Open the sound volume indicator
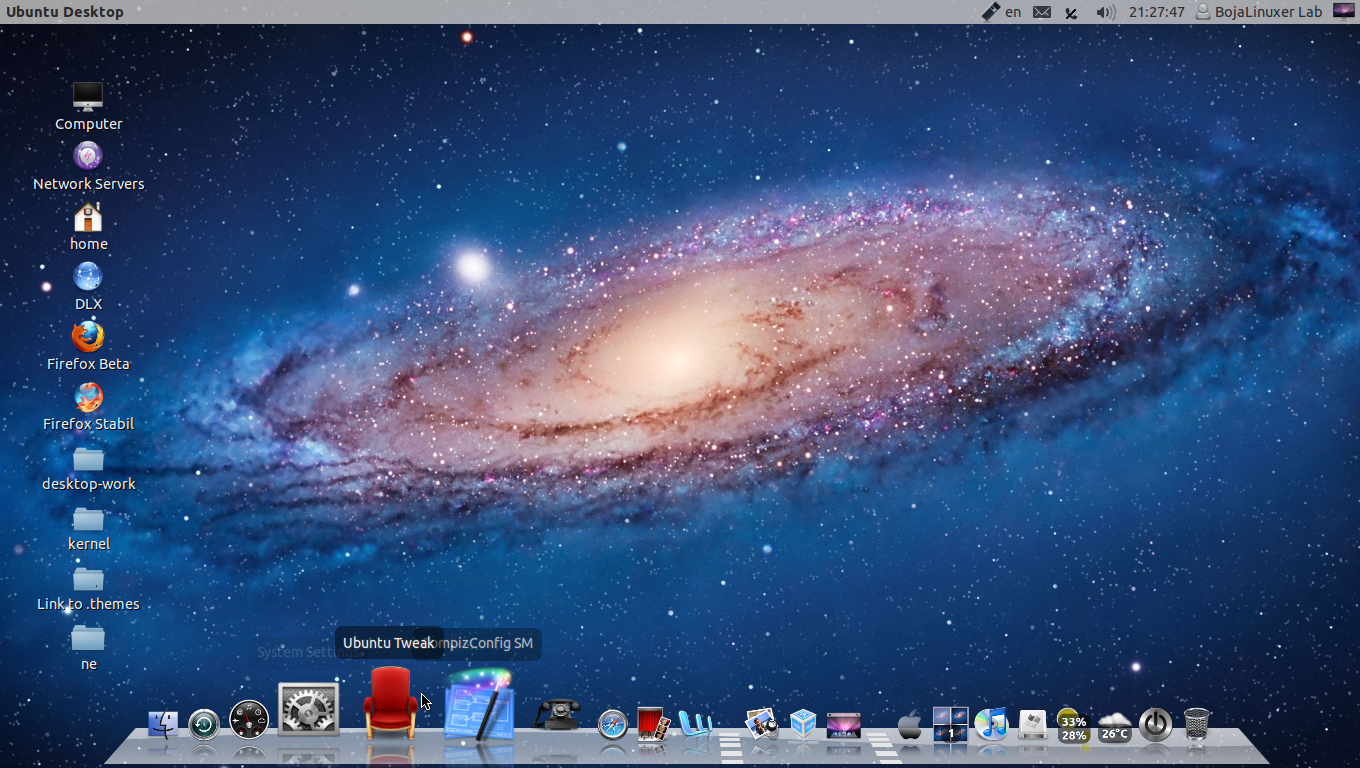The height and width of the screenshot is (768, 1360). point(1105,12)
